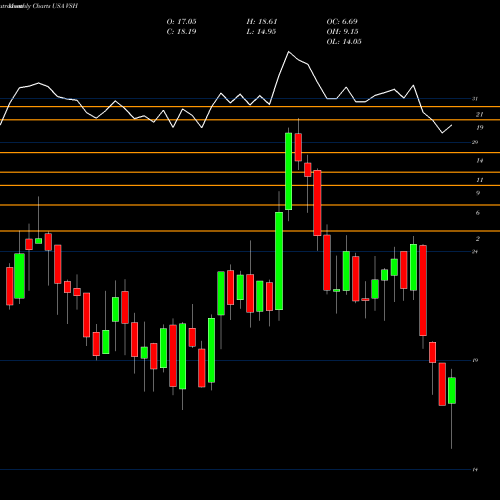
Task: Click the axis label 21
Action: click(x=479, y=115)
